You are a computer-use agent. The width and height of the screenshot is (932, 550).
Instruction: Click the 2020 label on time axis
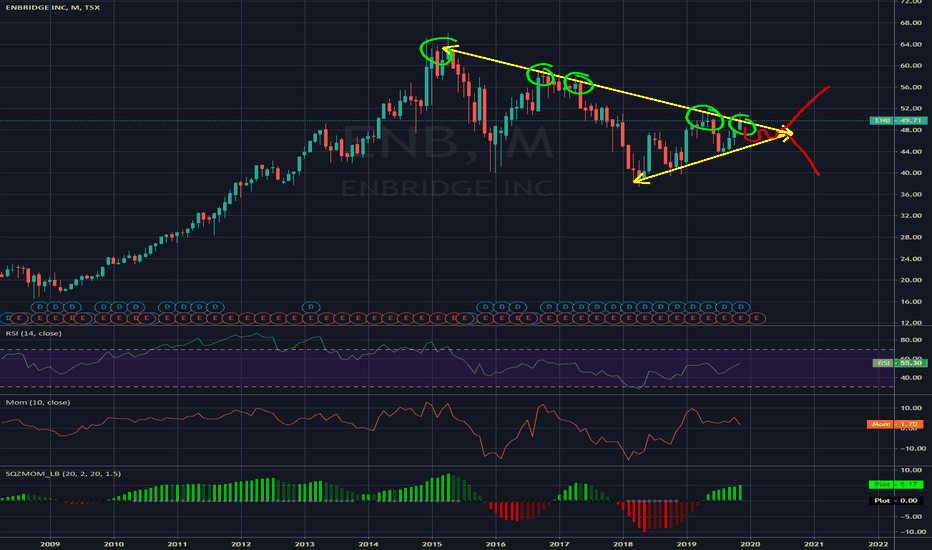pos(750,544)
